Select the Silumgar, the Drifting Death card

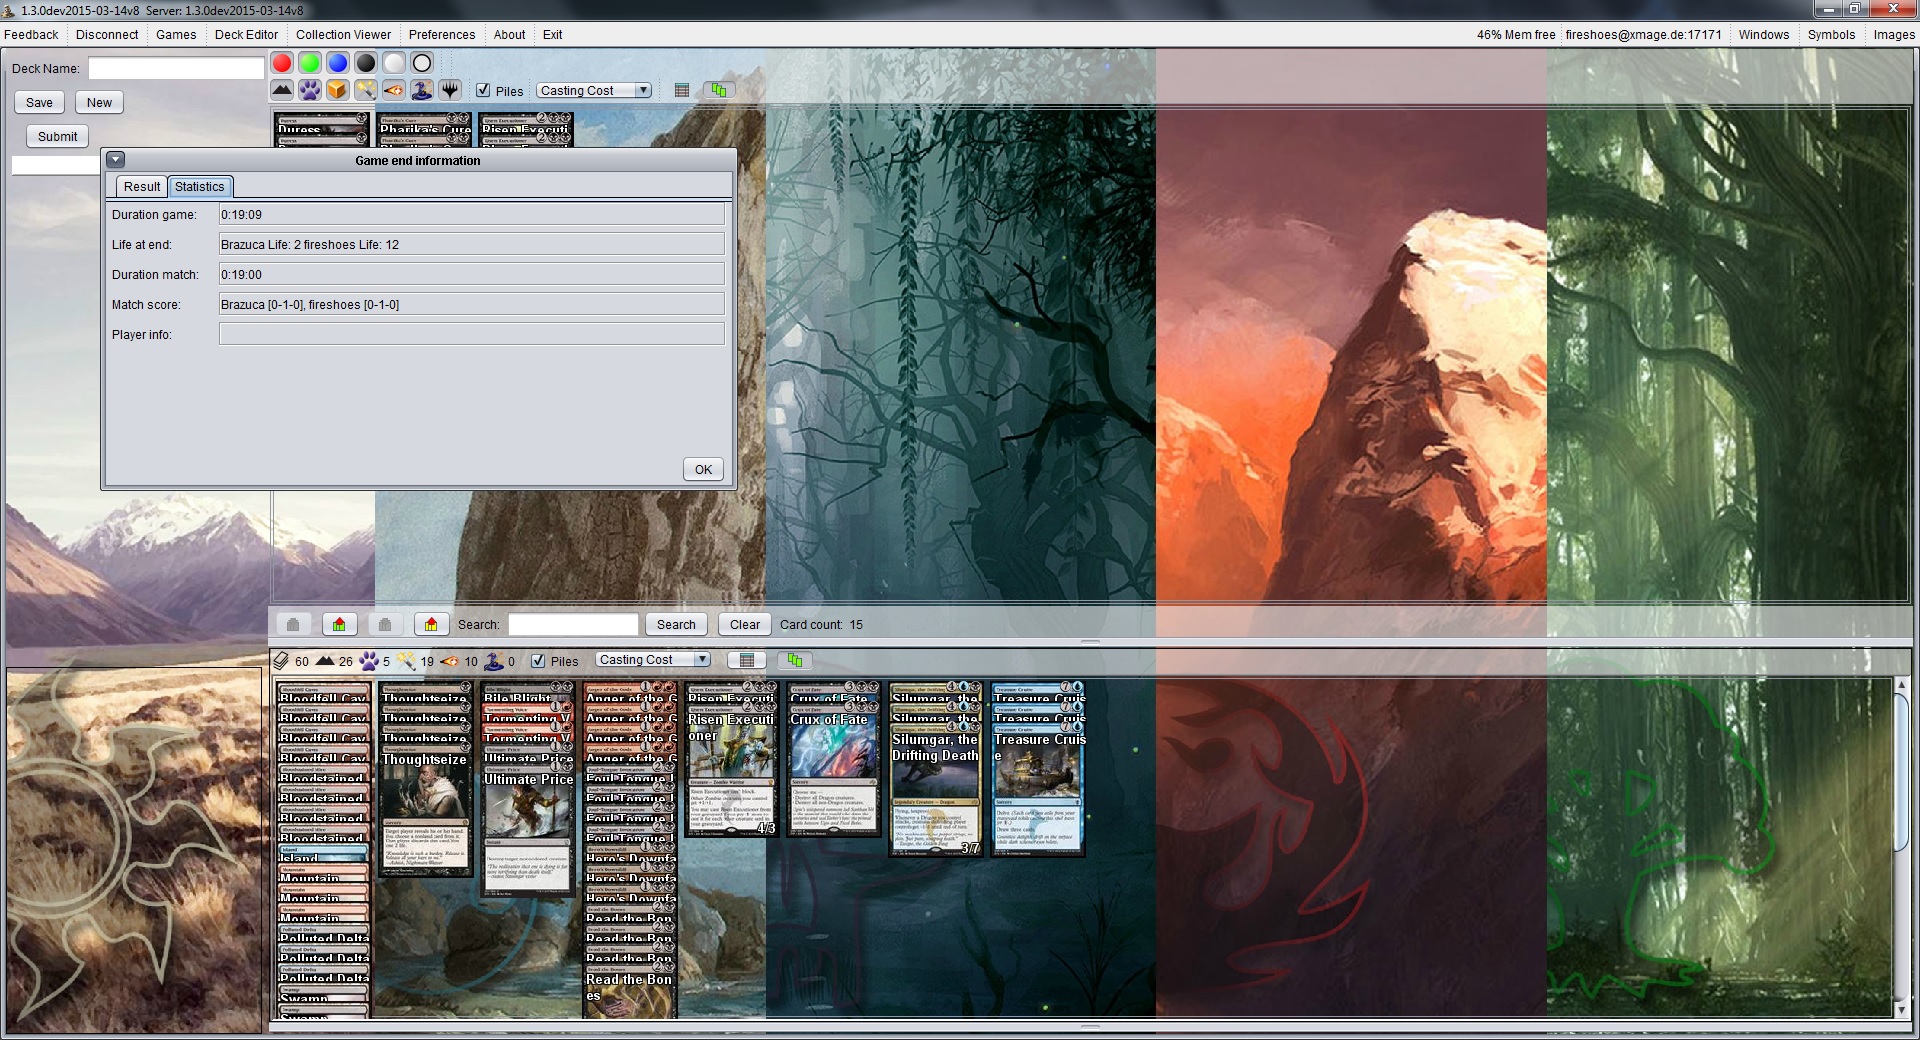tap(935, 792)
